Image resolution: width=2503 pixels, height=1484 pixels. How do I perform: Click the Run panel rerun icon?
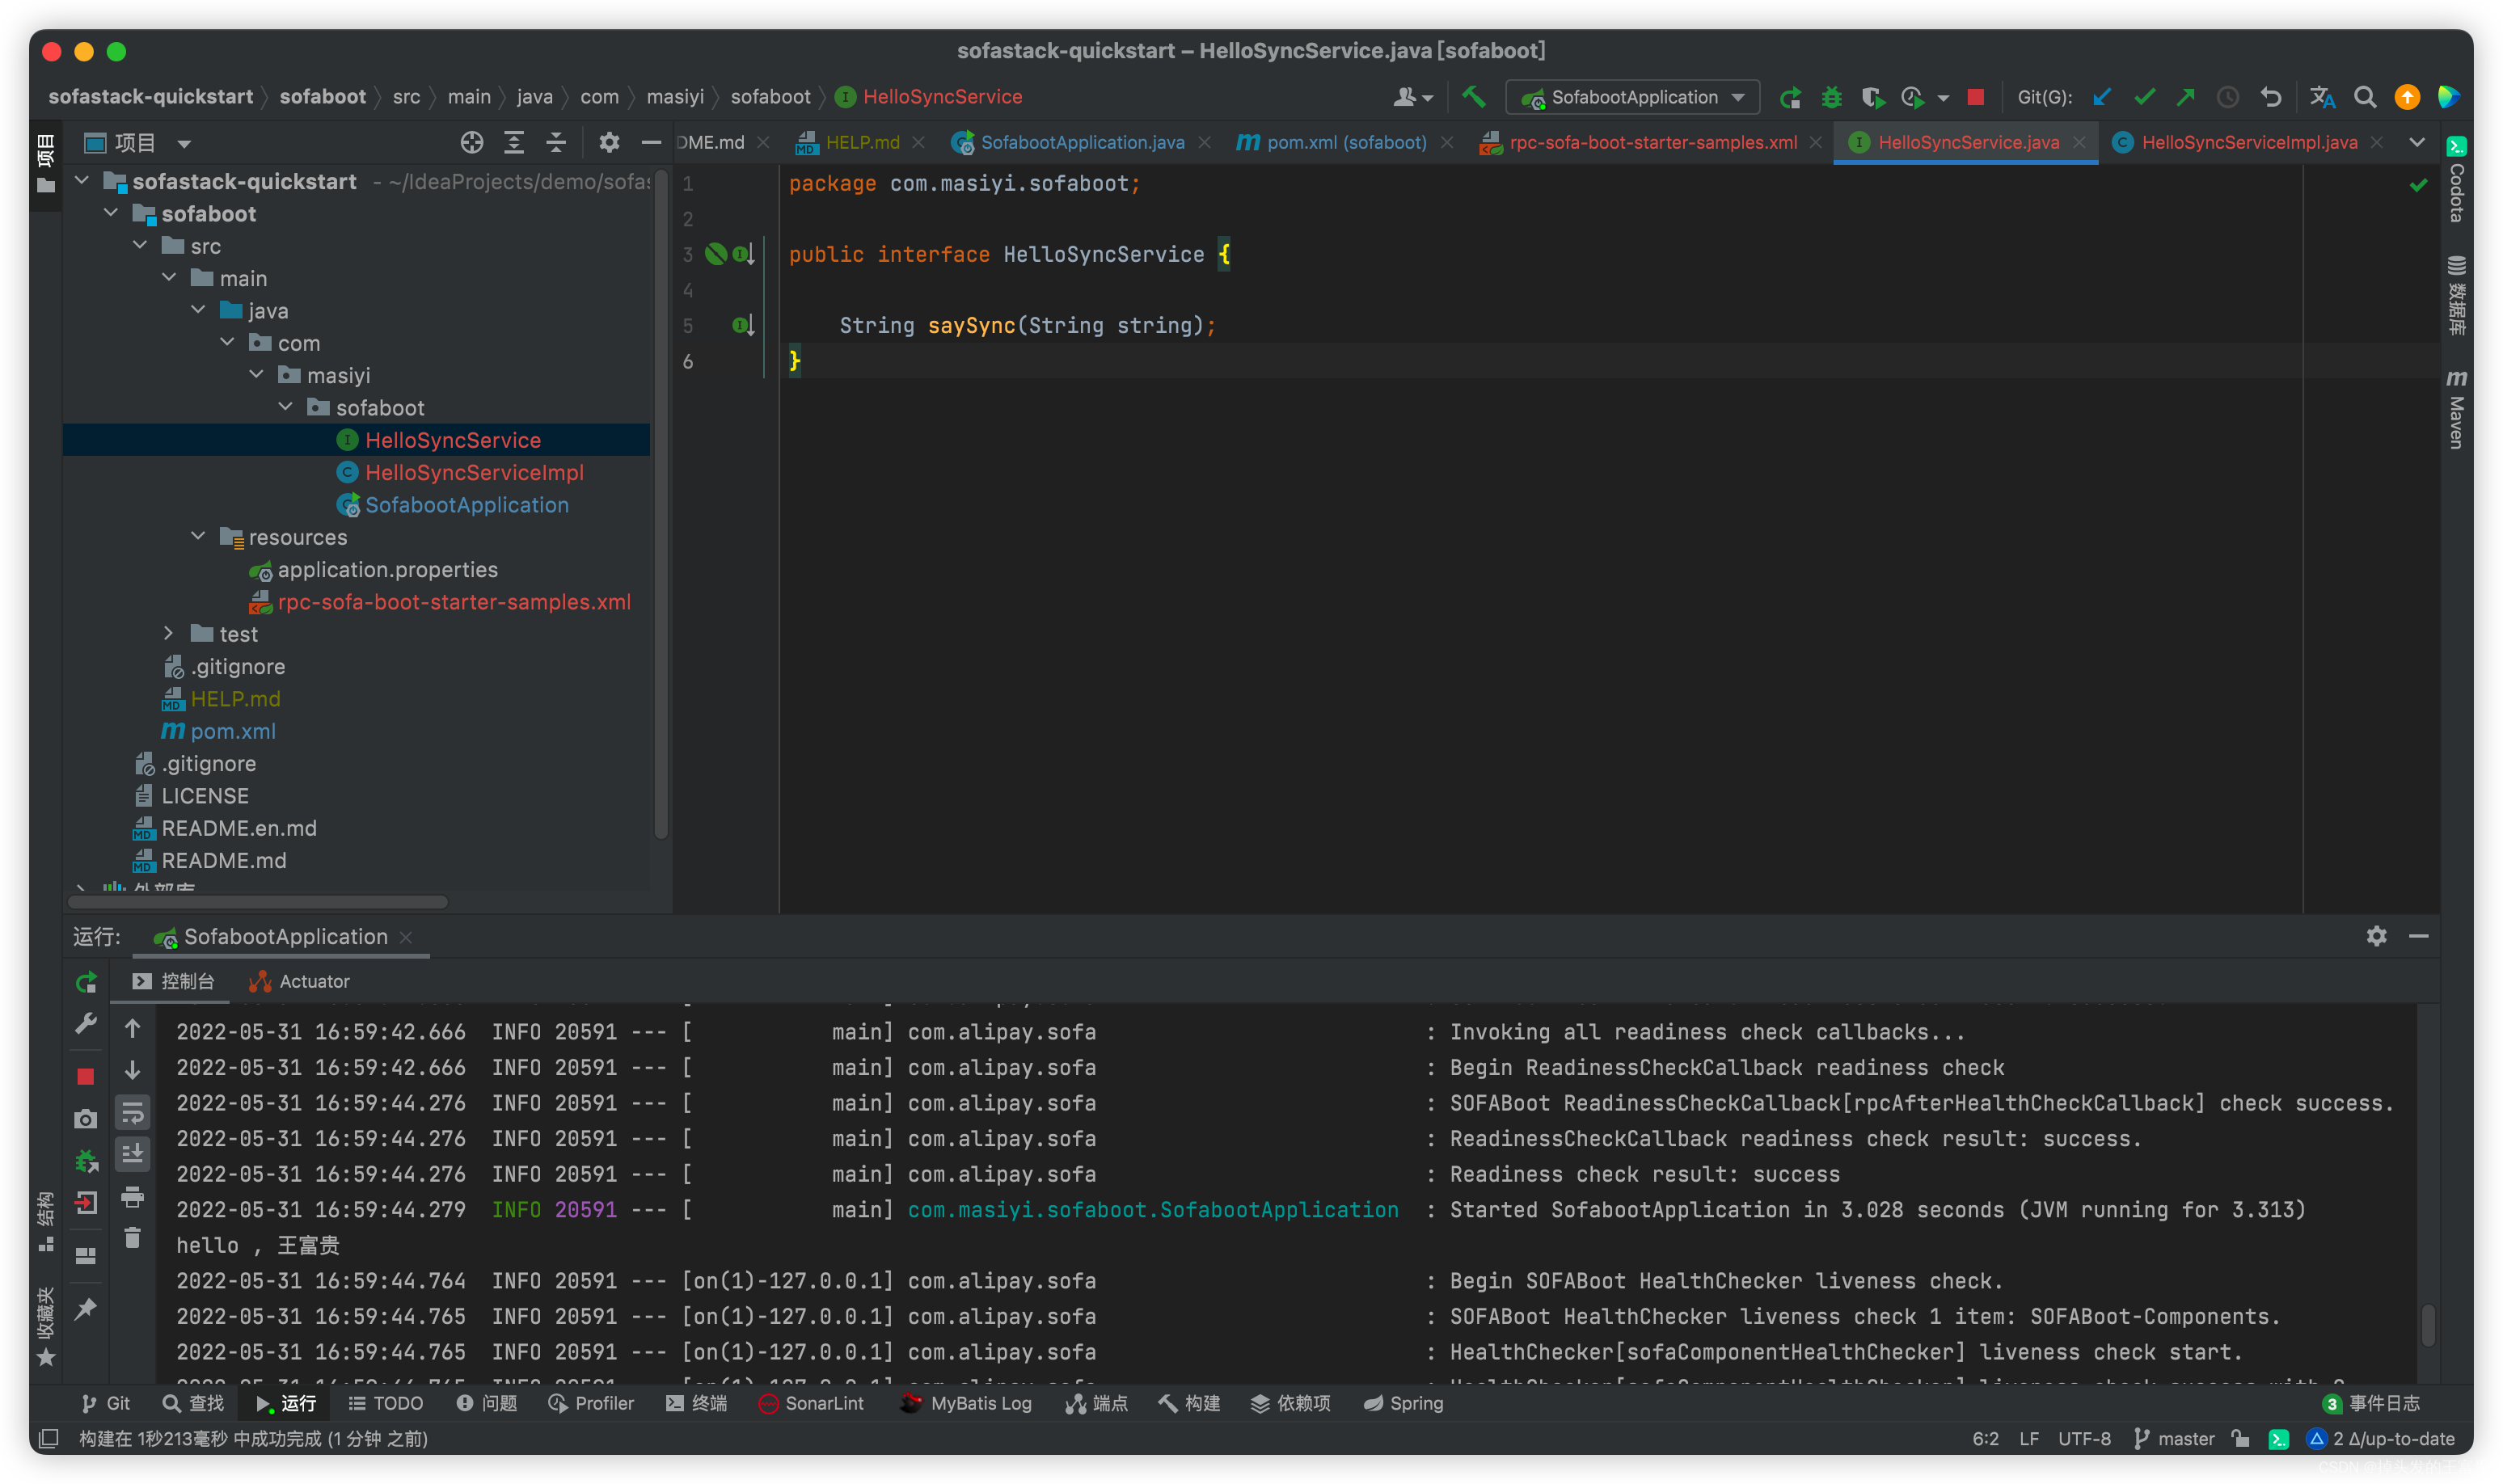tap(86, 982)
